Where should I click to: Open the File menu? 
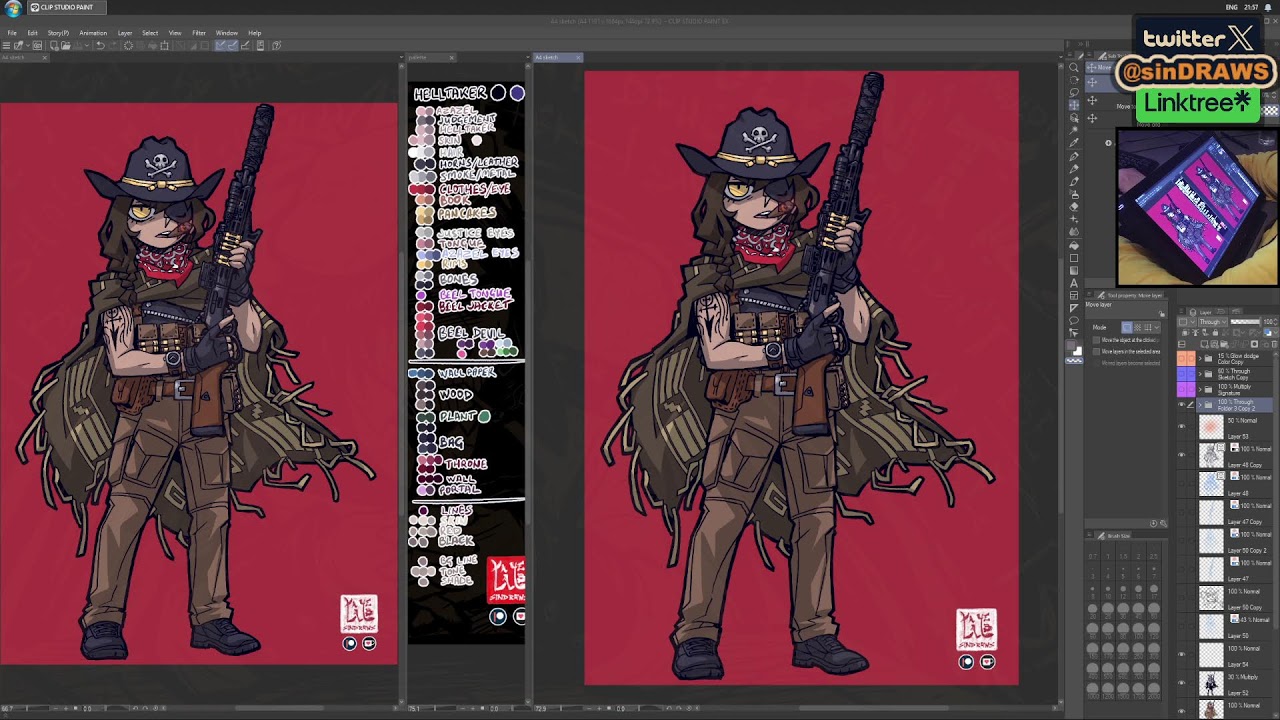[x=12, y=33]
